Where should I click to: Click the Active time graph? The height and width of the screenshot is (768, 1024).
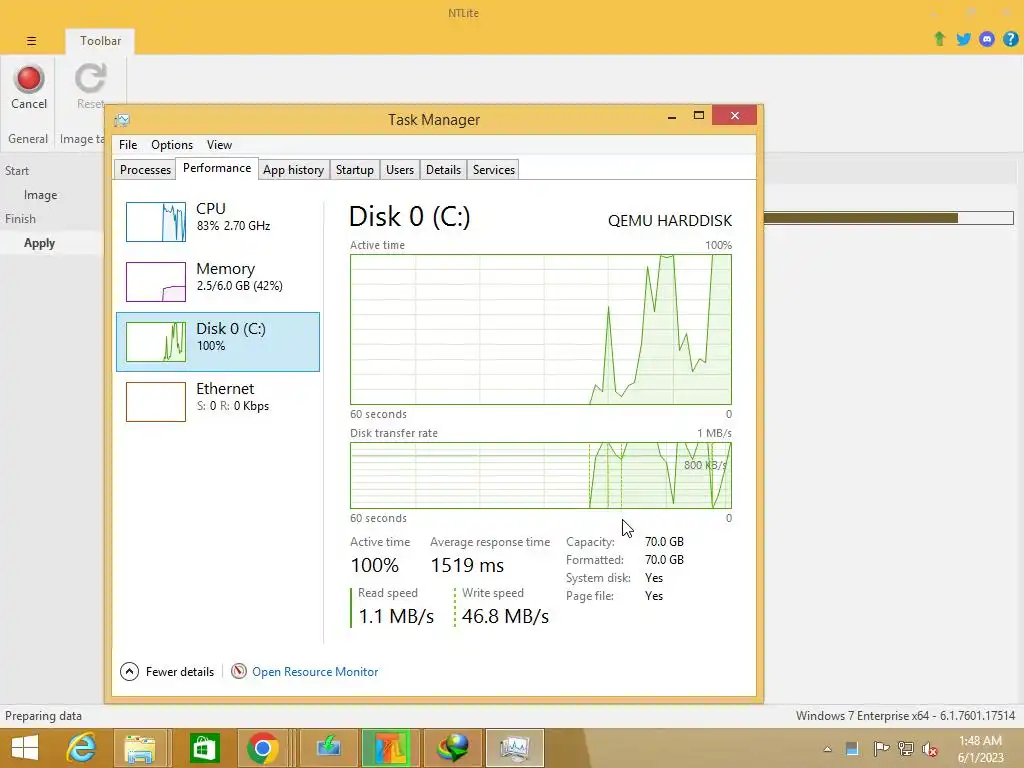pyautogui.click(x=541, y=329)
